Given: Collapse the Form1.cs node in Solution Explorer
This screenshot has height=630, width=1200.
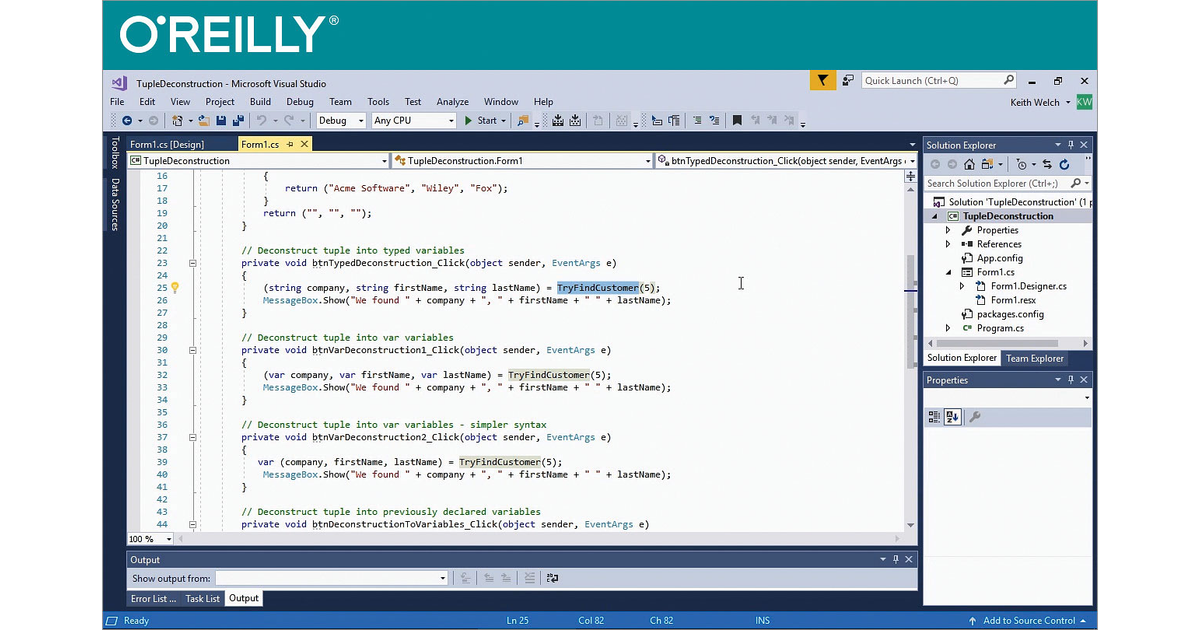Looking at the screenshot, I should pos(948,272).
